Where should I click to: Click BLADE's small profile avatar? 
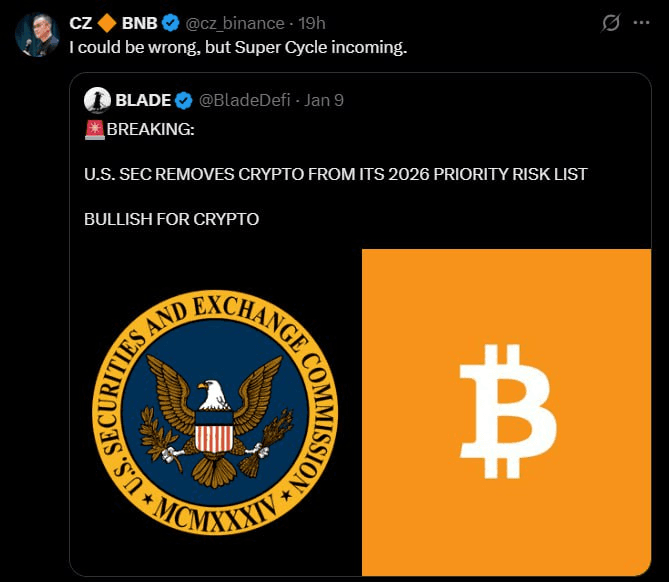(97, 100)
